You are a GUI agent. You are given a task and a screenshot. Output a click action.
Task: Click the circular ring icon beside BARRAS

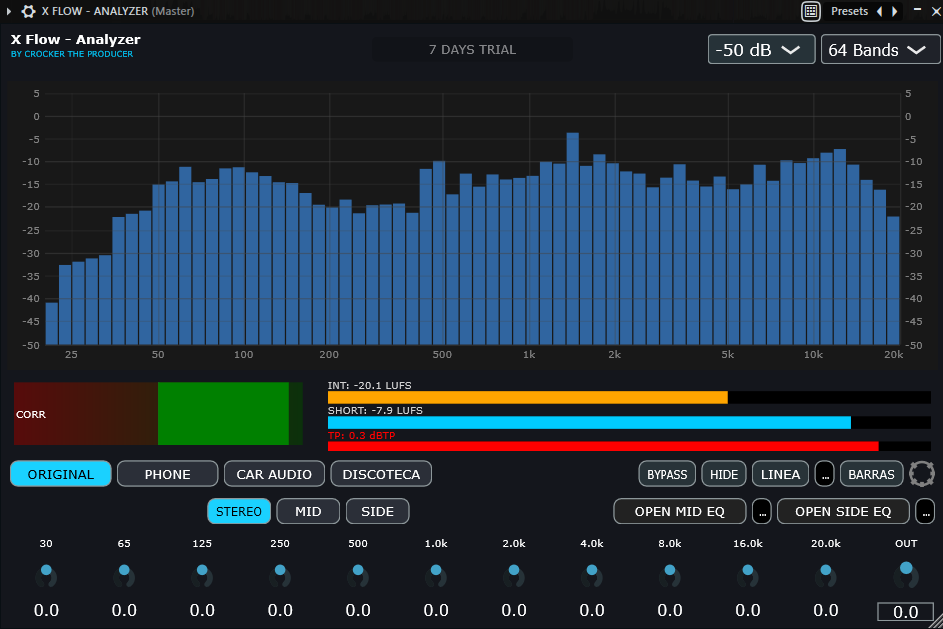921,474
